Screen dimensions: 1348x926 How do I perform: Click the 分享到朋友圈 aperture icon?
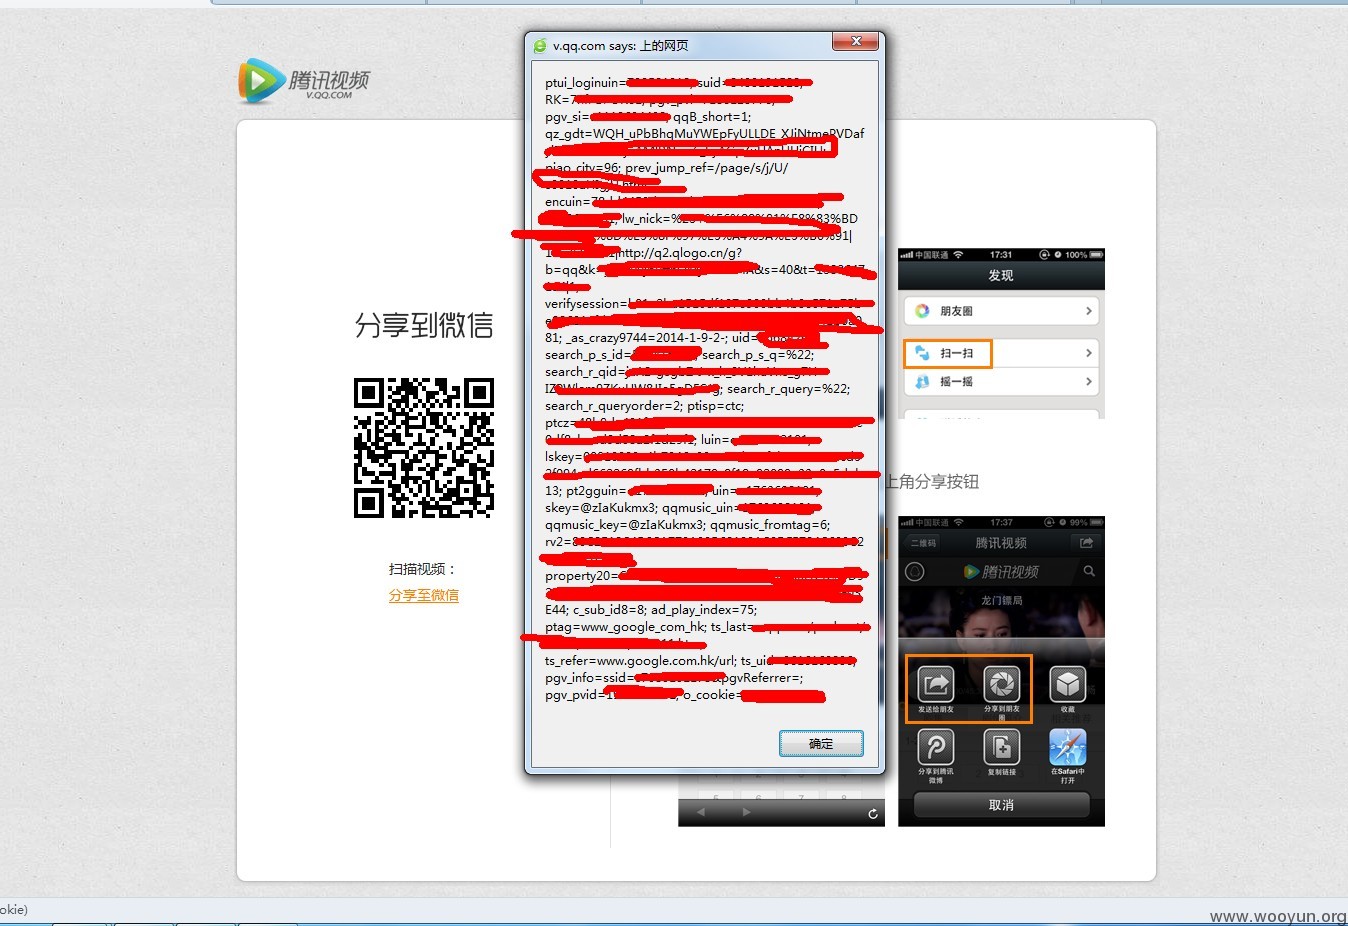tap(1001, 685)
